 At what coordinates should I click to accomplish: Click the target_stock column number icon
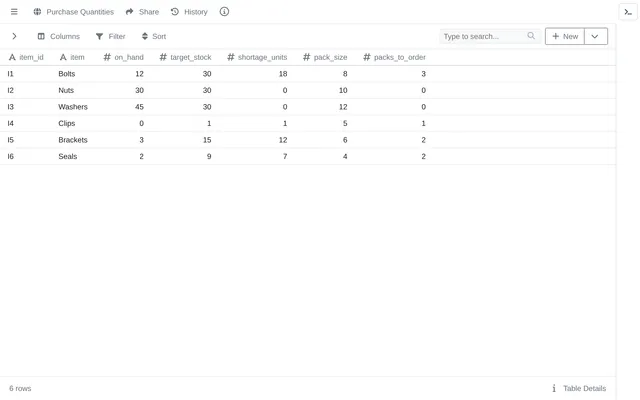[163, 58]
